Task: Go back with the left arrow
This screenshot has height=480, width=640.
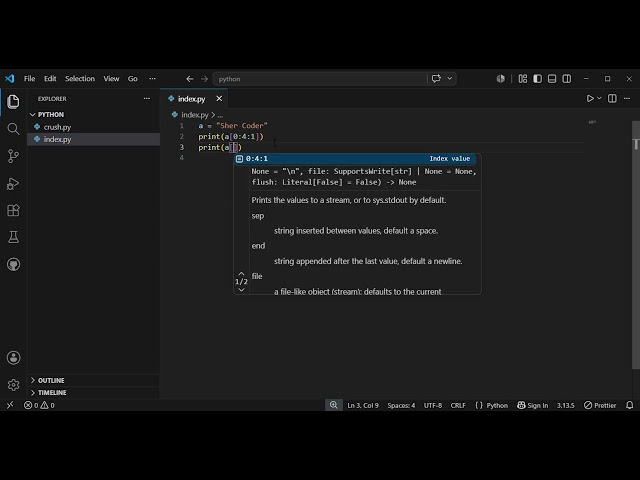Action: (x=189, y=79)
